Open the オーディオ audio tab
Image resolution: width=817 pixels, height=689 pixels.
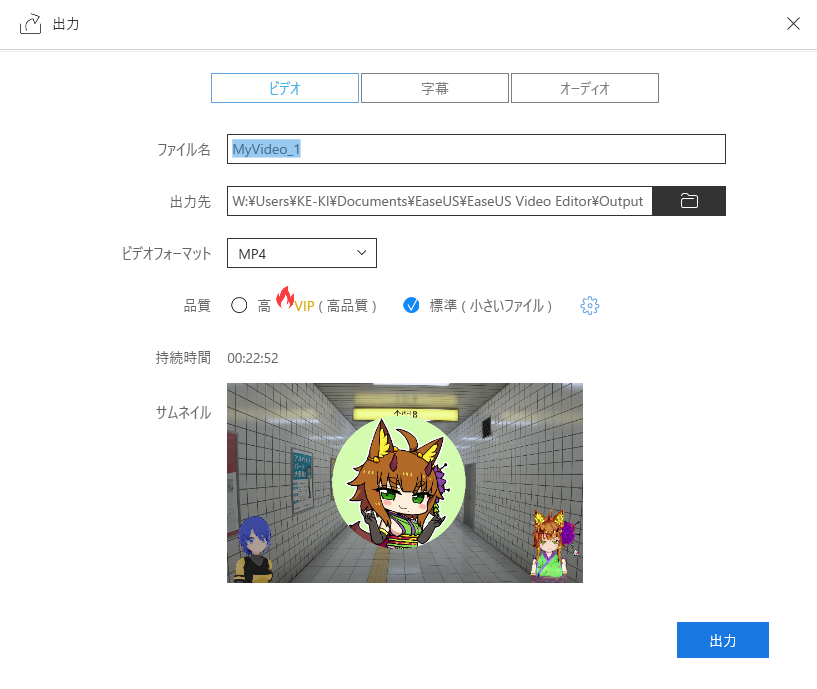point(584,88)
